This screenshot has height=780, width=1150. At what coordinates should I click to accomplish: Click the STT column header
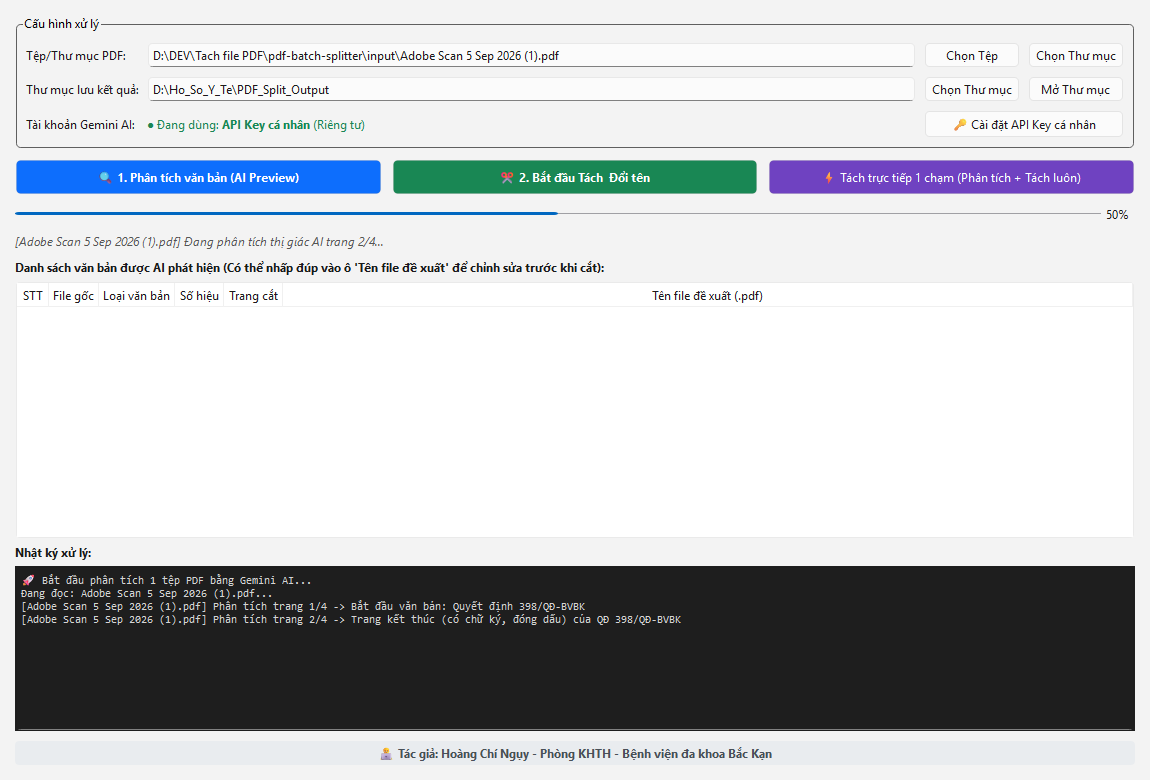tap(32, 295)
